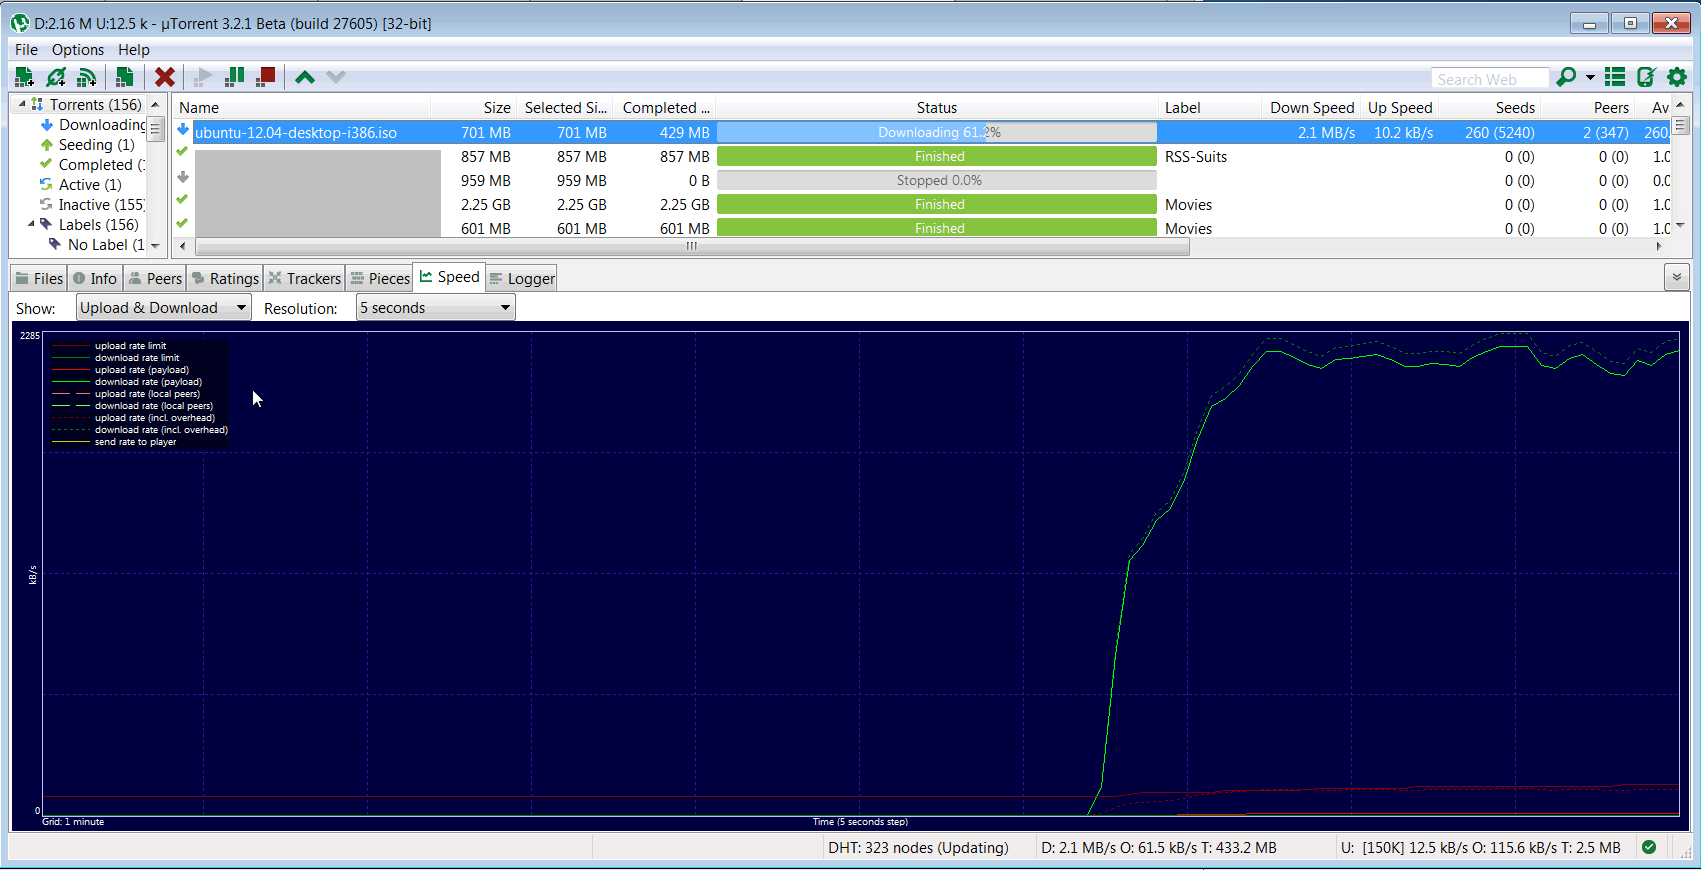
Task: Click the green check icon of 2.25 GB row
Action: coord(182,199)
